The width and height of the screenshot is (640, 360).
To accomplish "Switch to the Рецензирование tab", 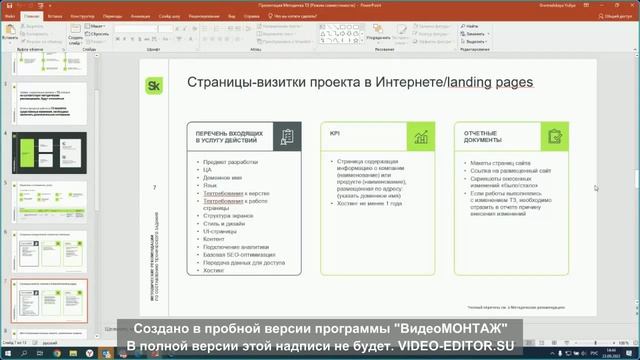I will [204, 16].
